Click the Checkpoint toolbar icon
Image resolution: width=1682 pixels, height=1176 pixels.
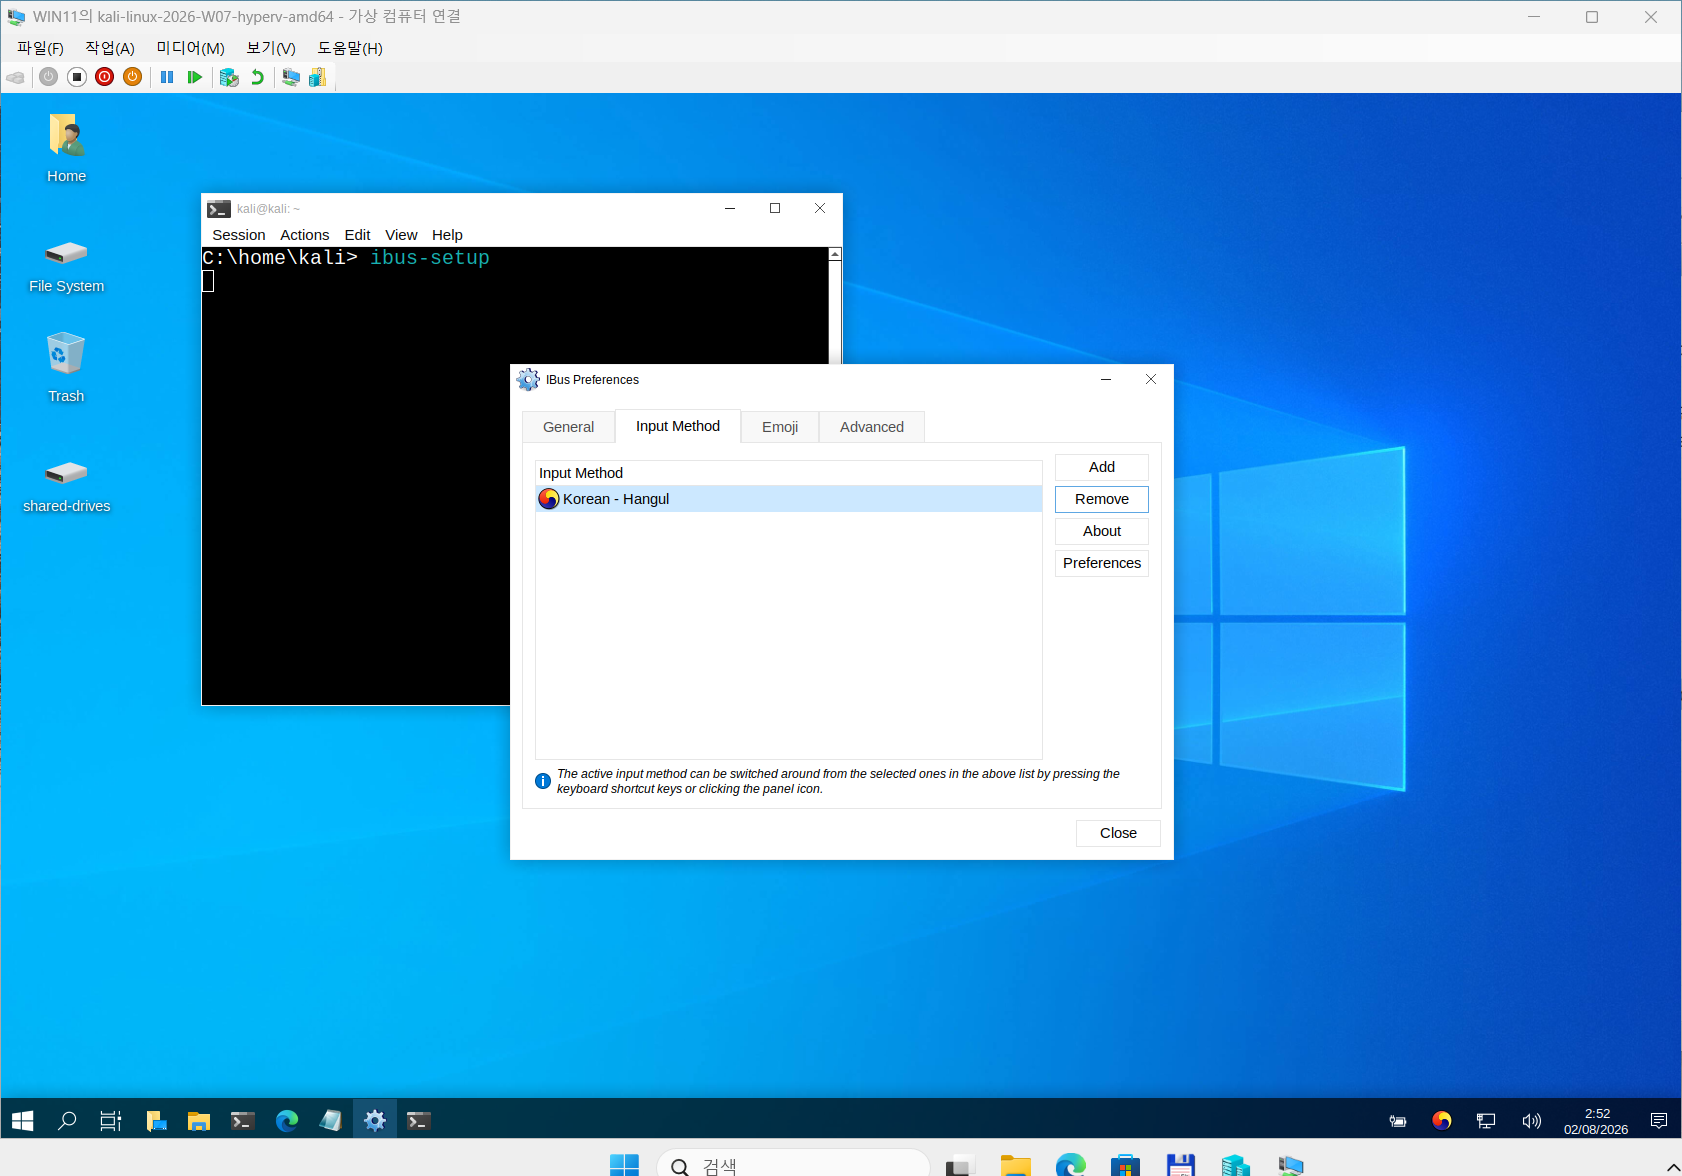229,77
